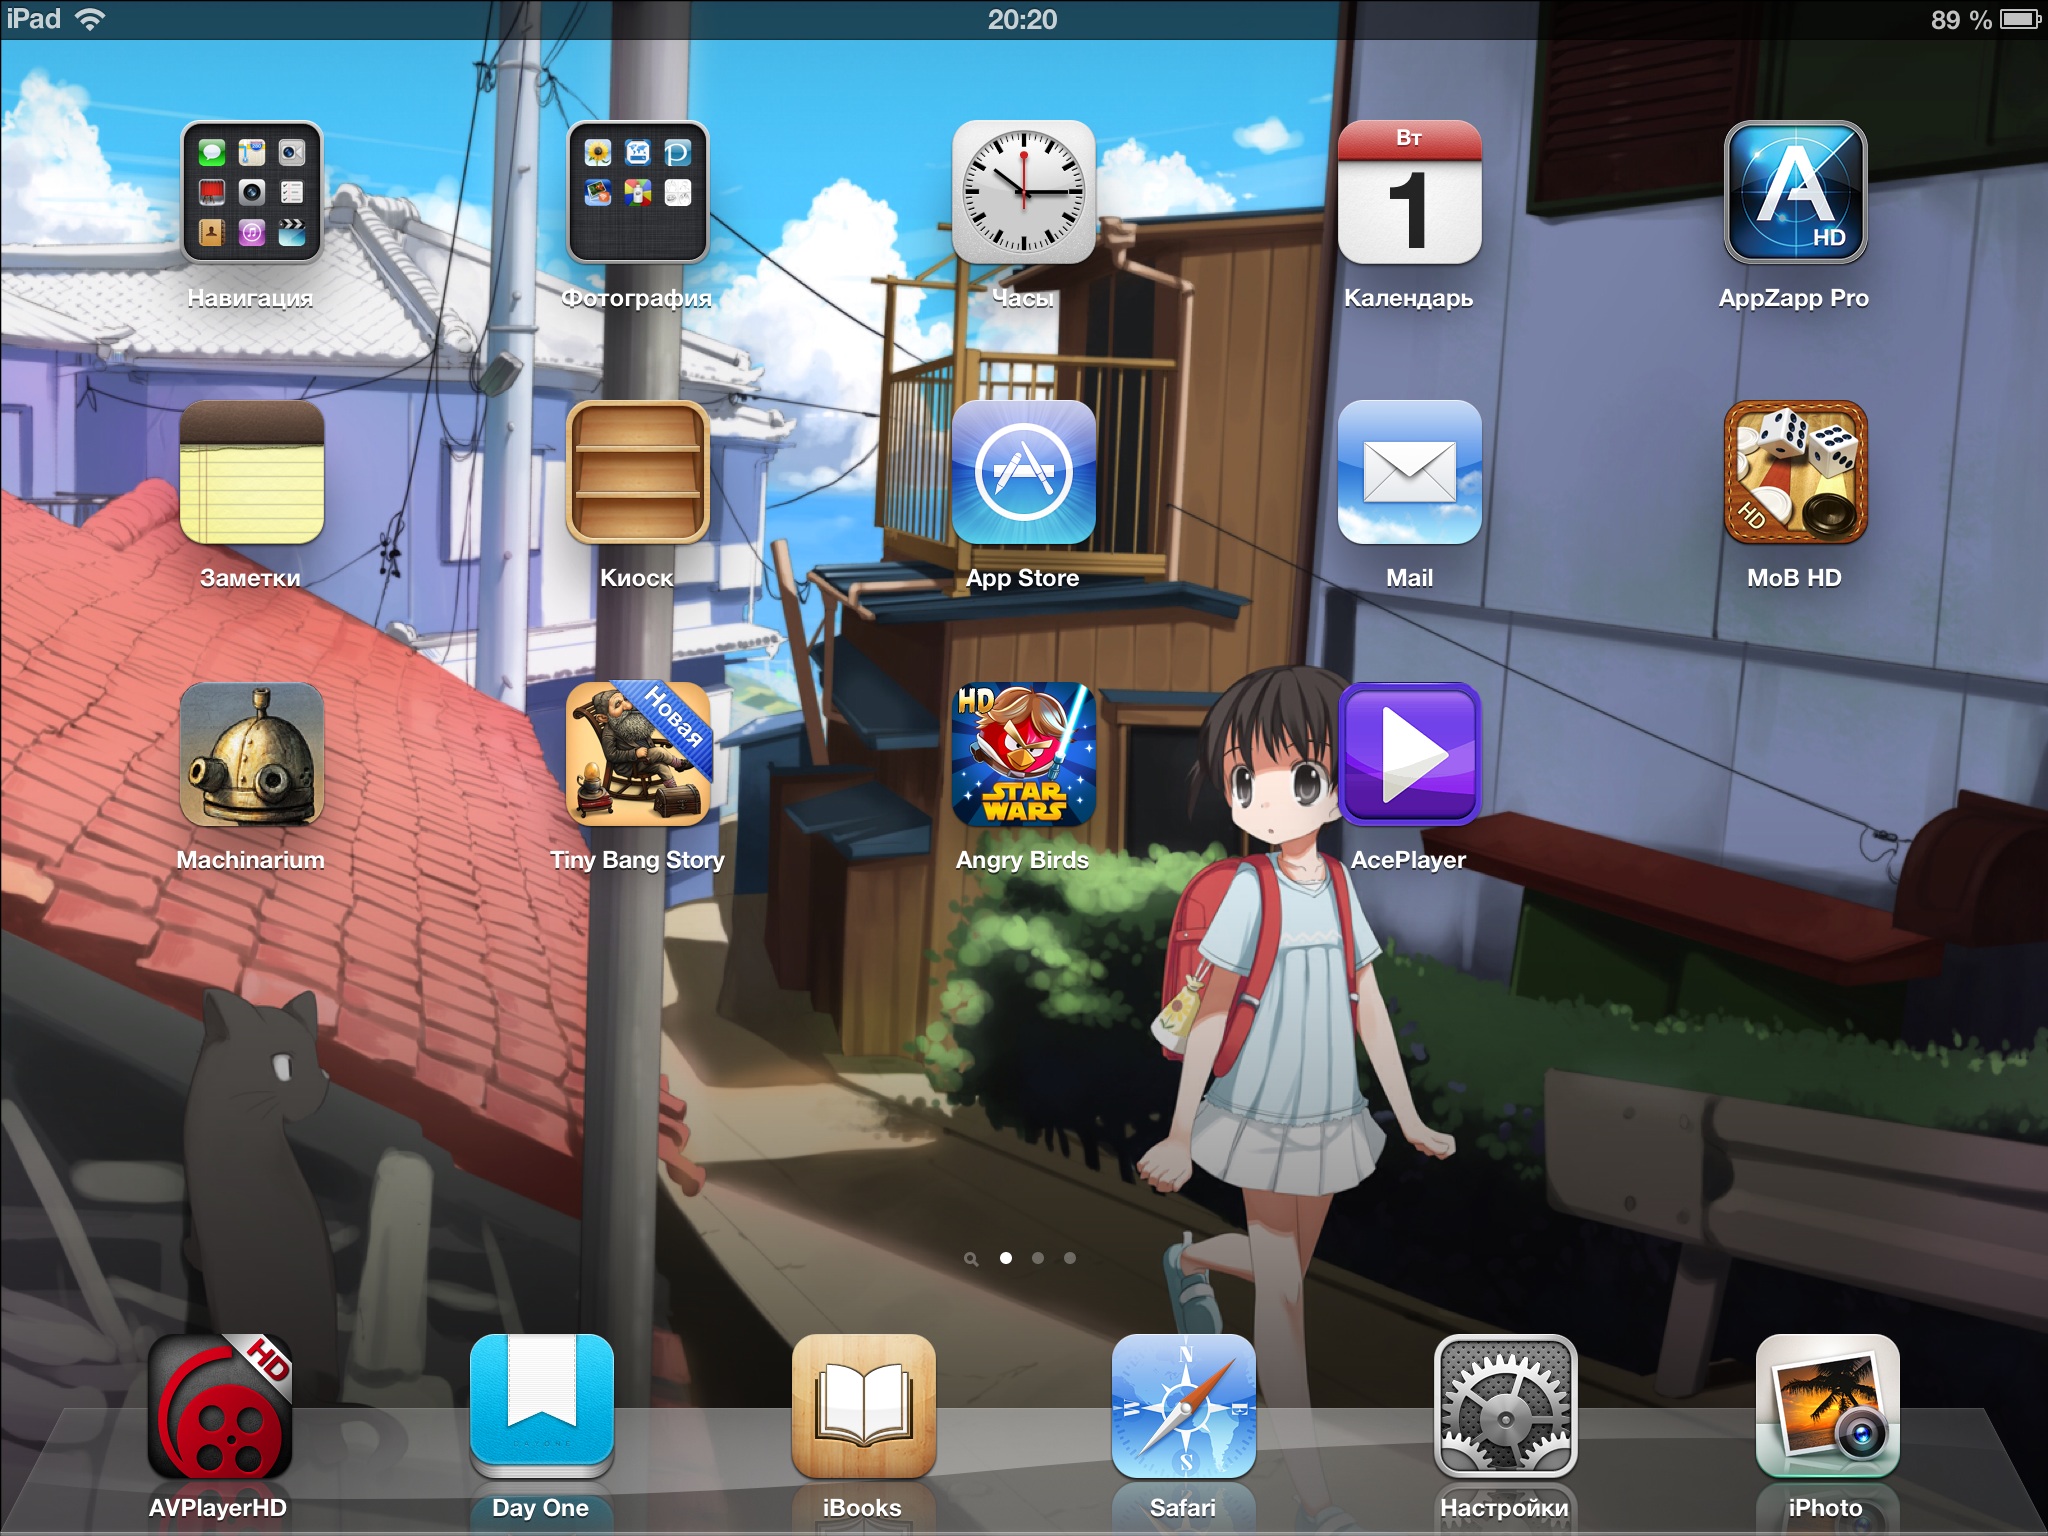Open Настройки settings from dock
This screenshot has width=2048, height=1536.
point(1505,1406)
